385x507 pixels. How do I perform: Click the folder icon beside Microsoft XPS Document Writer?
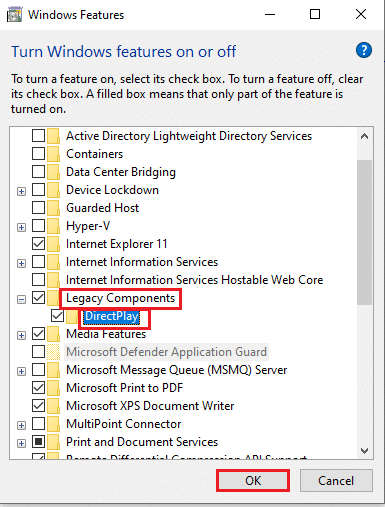pos(53,406)
